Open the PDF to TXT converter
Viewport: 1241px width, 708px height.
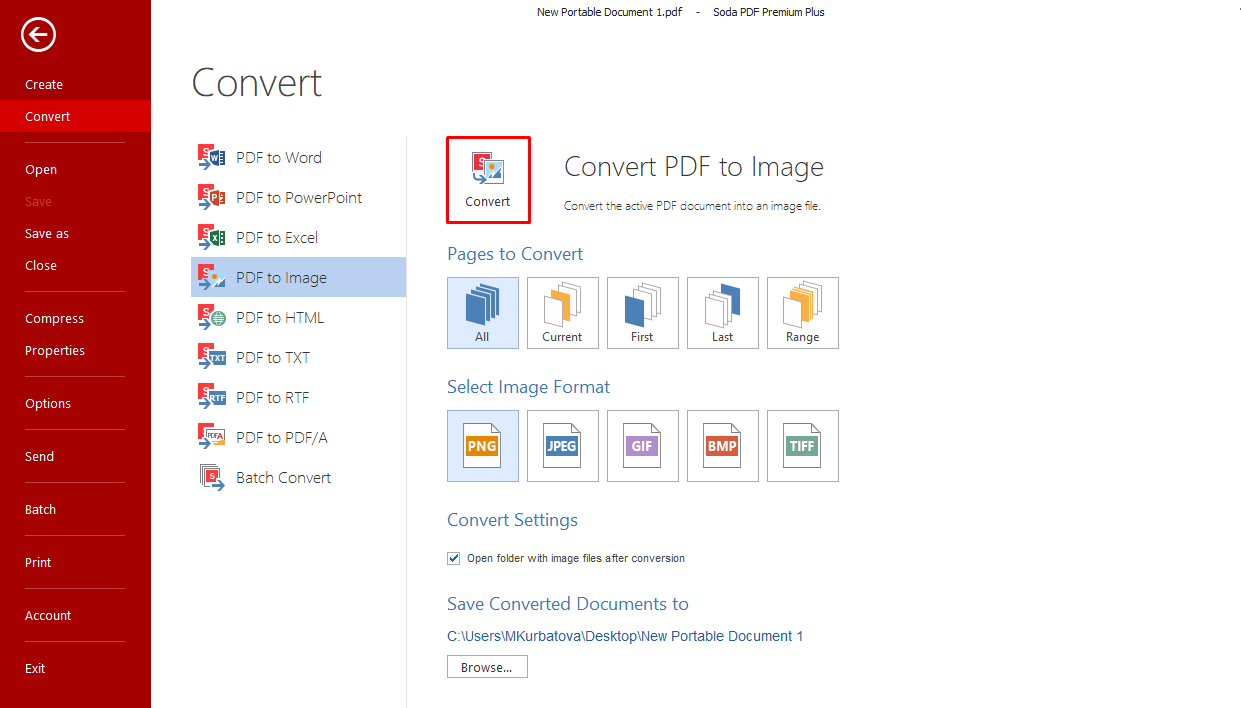tap(275, 357)
